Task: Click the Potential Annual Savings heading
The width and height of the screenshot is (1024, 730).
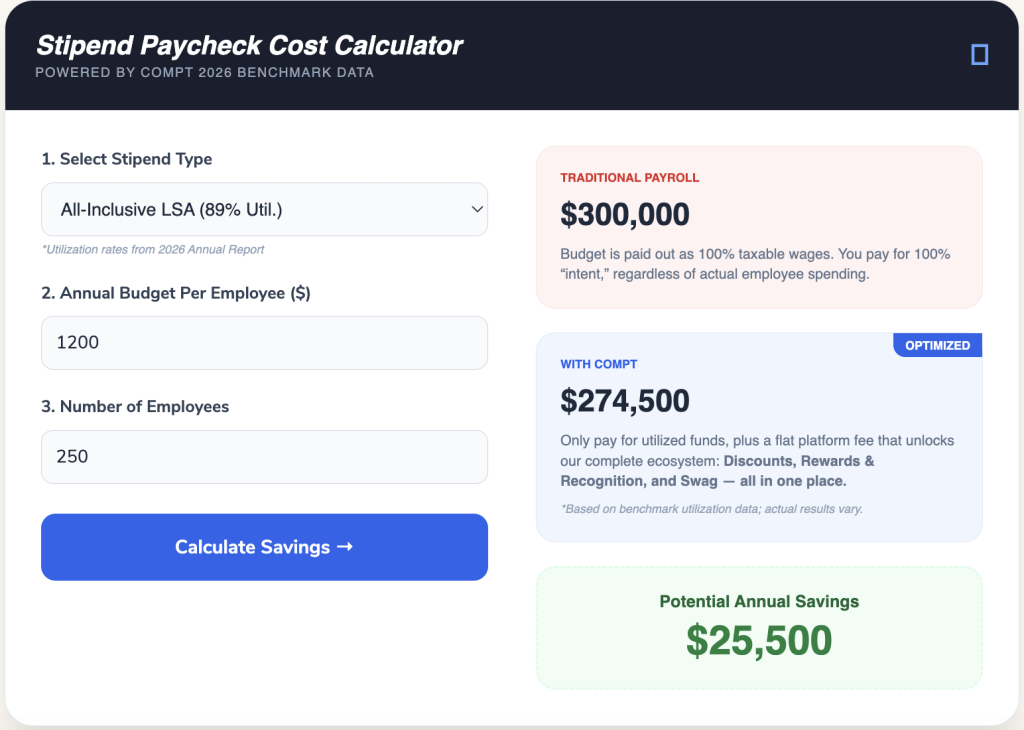Action: [759, 602]
